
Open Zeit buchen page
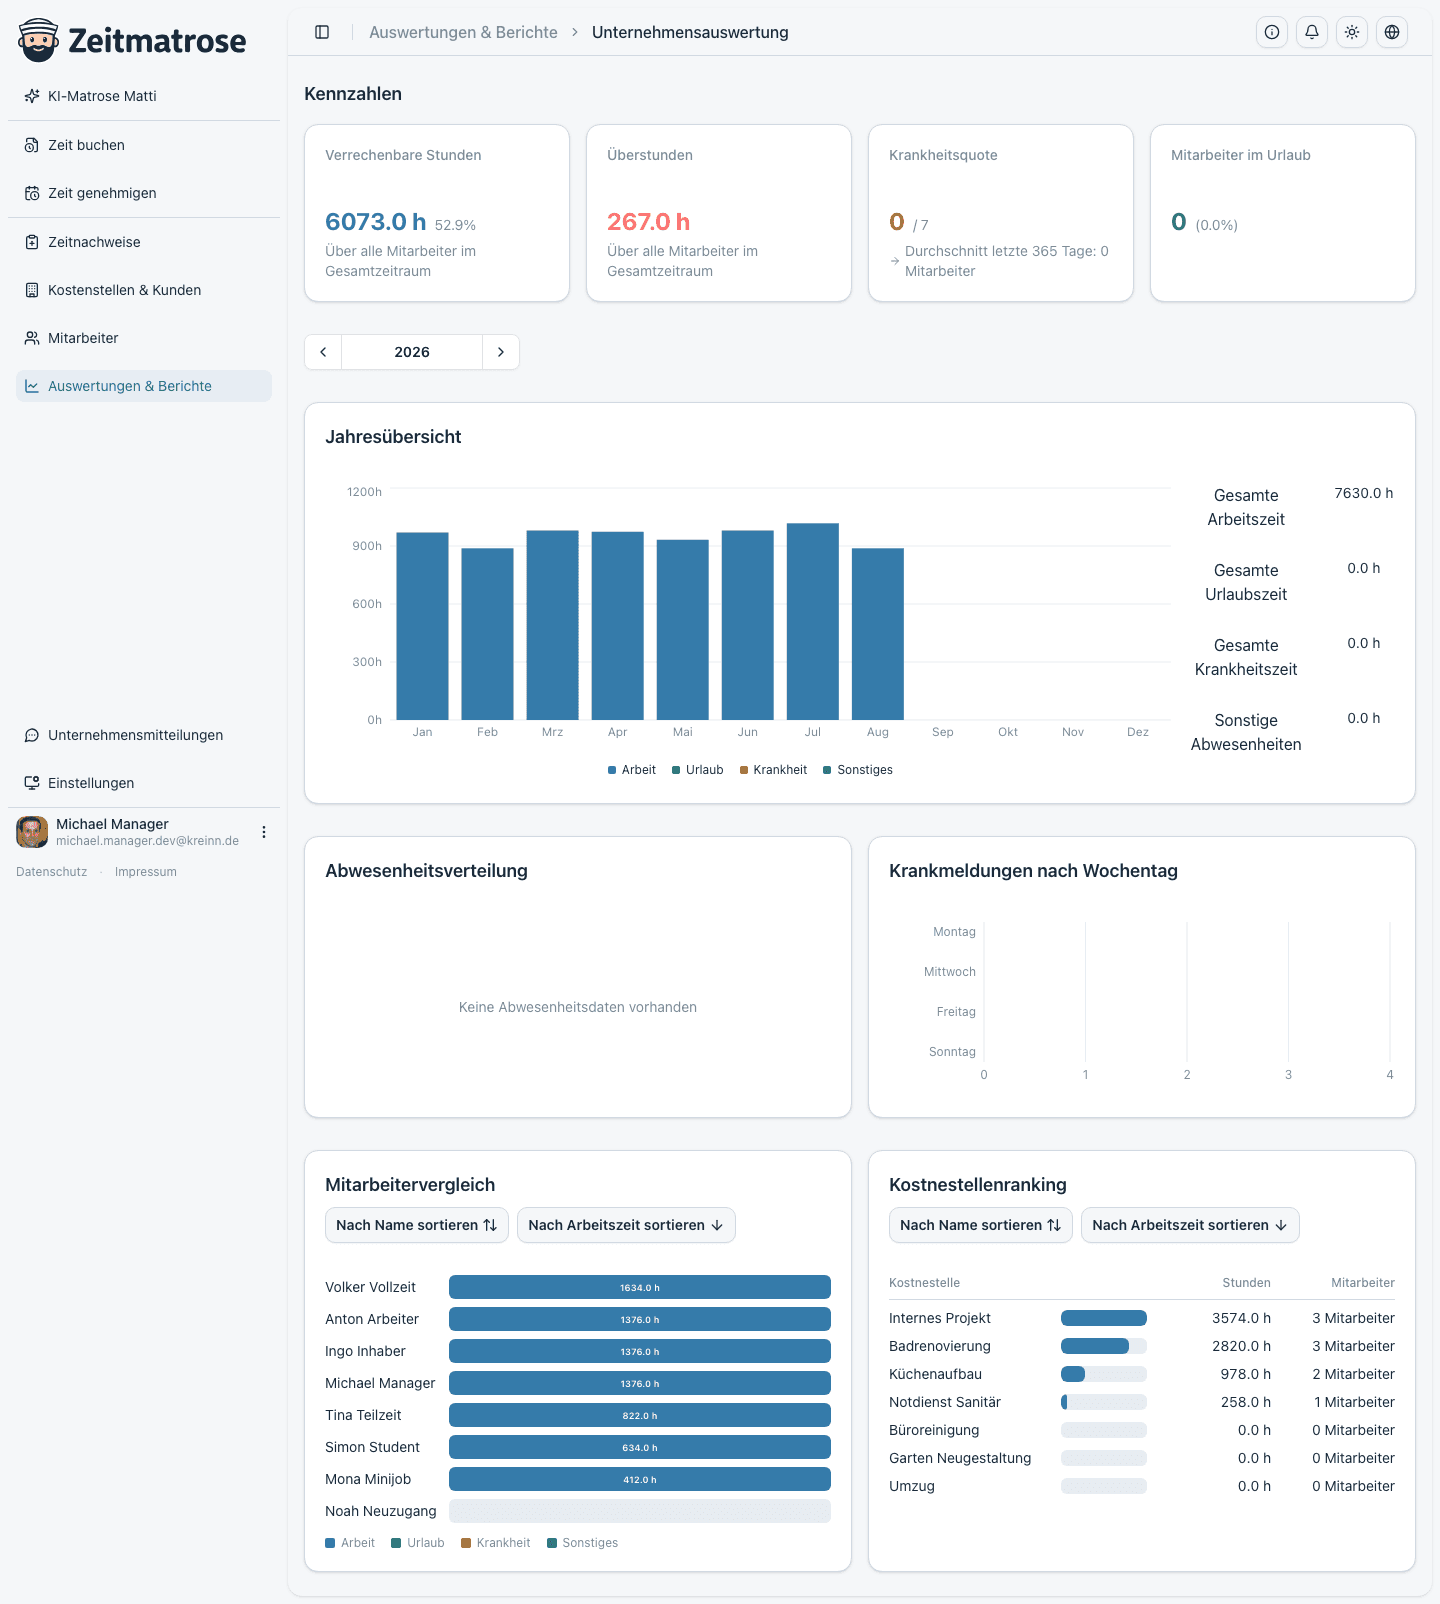pyautogui.click(x=144, y=145)
